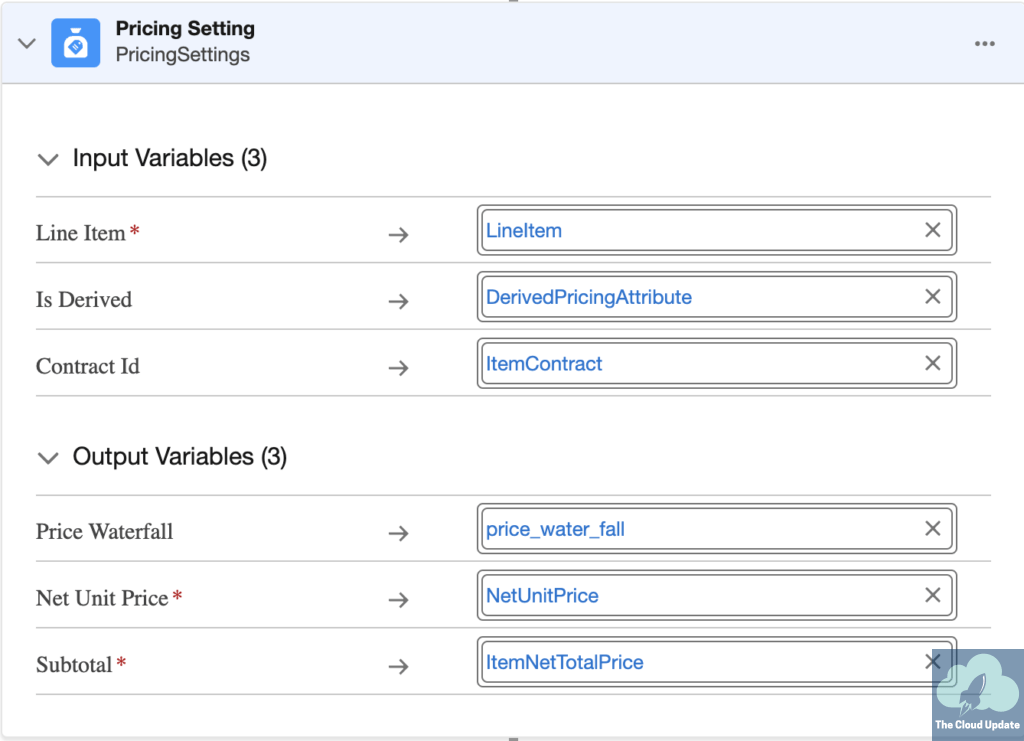1024x741 pixels.
Task: Click The Cloud Update logo
Action: click(x=977, y=694)
